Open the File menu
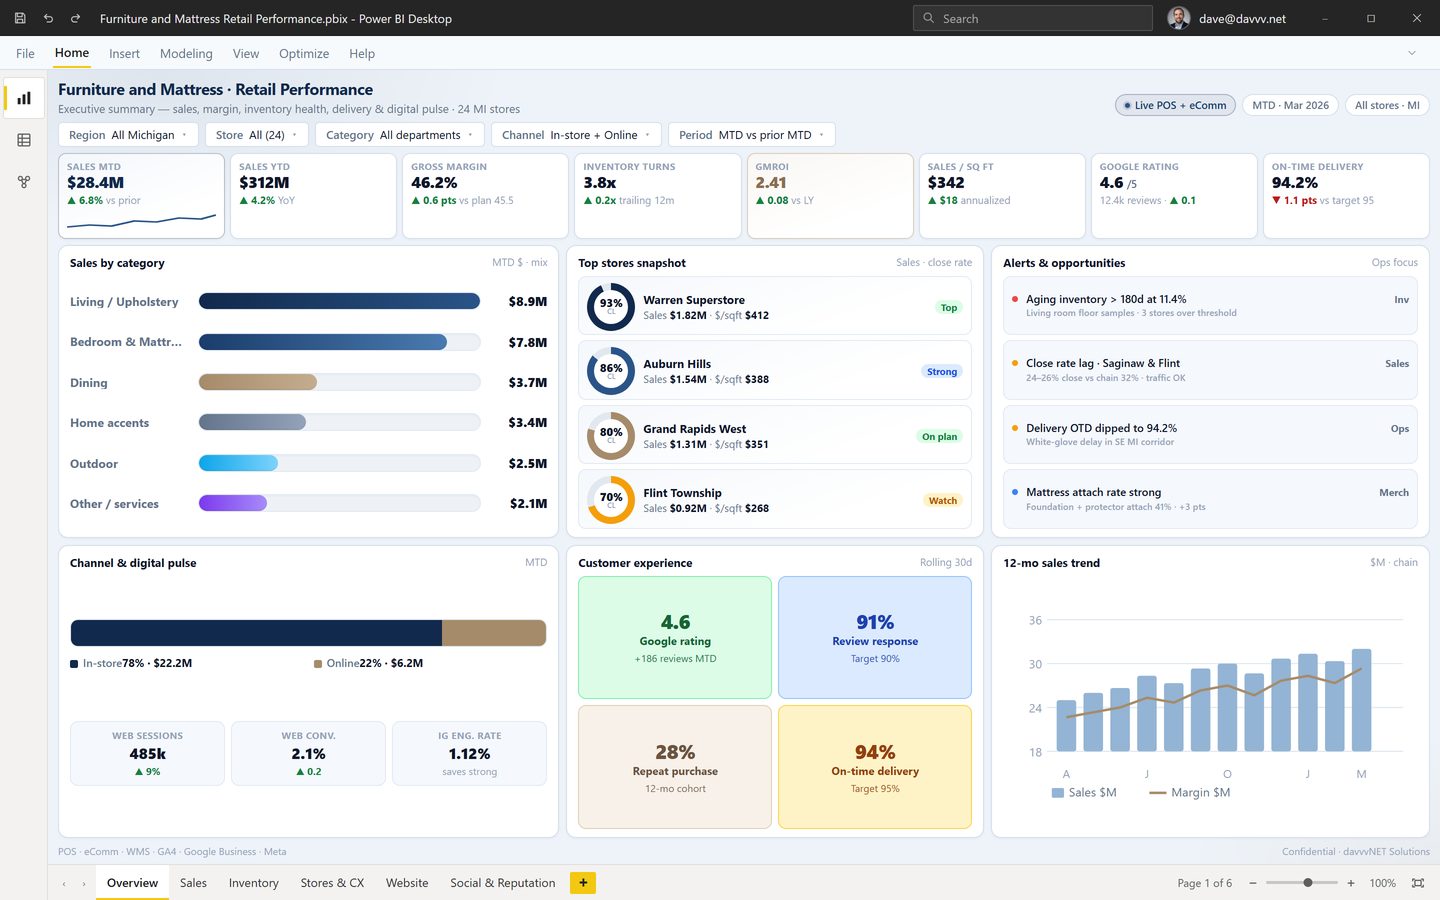 25,54
